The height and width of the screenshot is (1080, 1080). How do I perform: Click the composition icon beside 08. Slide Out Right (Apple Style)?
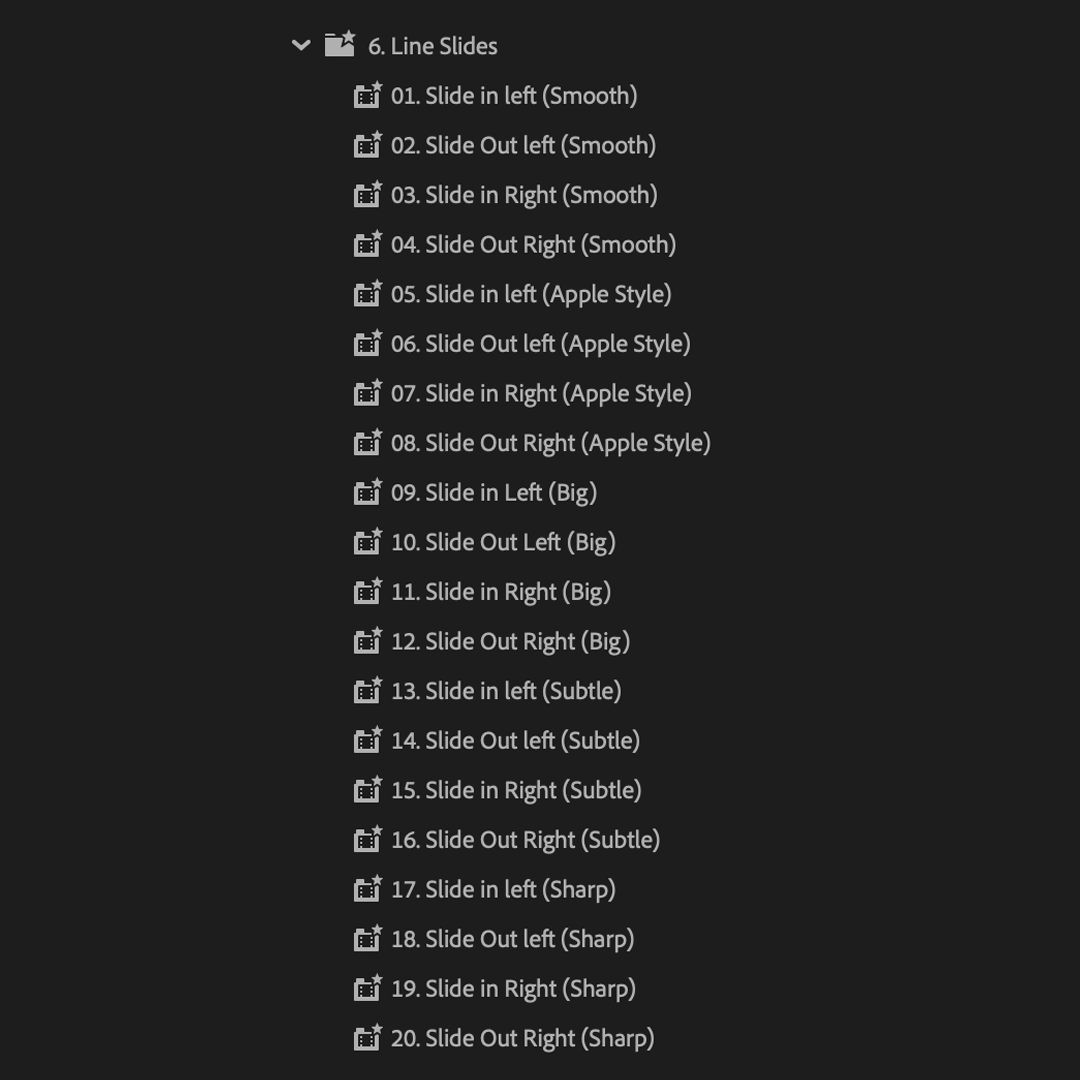(x=368, y=442)
